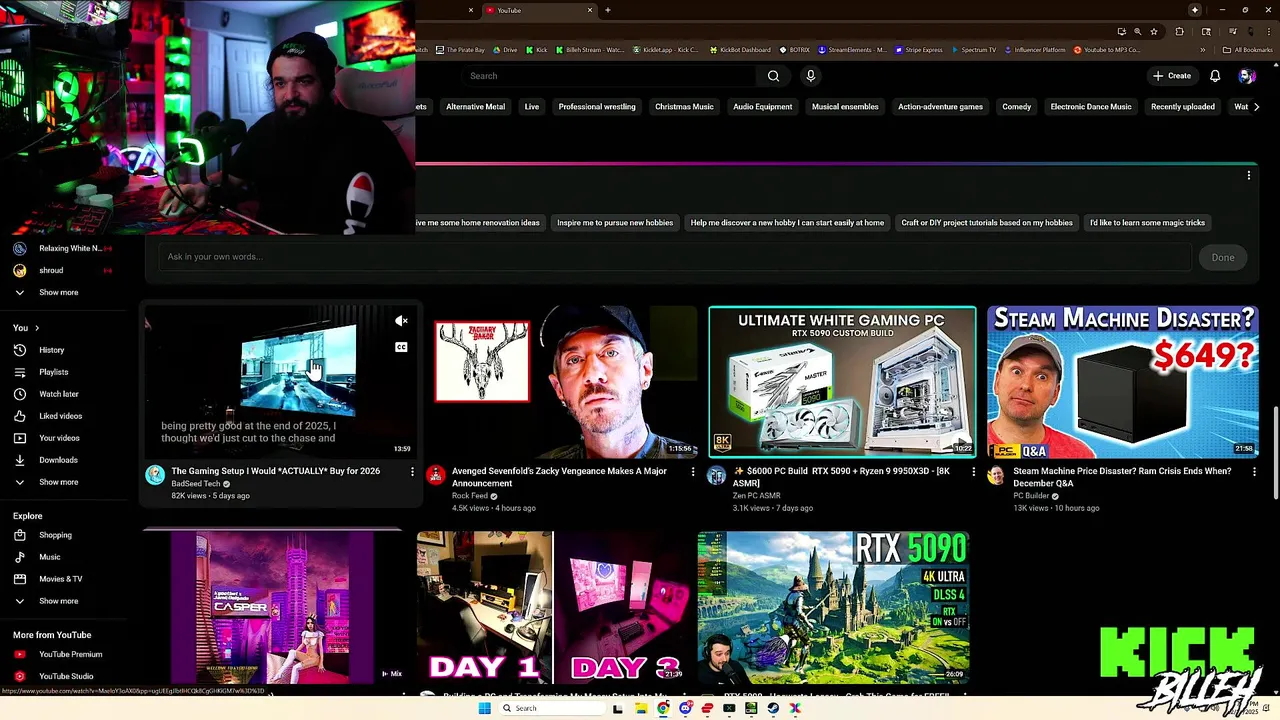Image resolution: width=1280 pixels, height=720 pixels.
Task: Unmute the hovering video preview
Action: pos(401,321)
